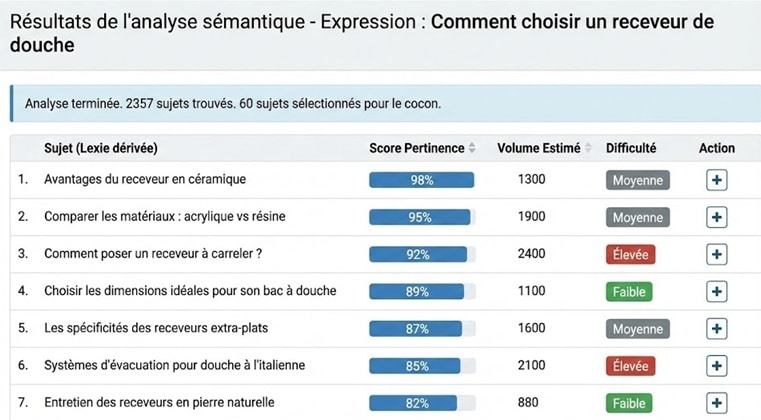Screen dimensions: 761x420
Task: Click the Sujet (Lexie dérivée) column header
Action: [101, 148]
